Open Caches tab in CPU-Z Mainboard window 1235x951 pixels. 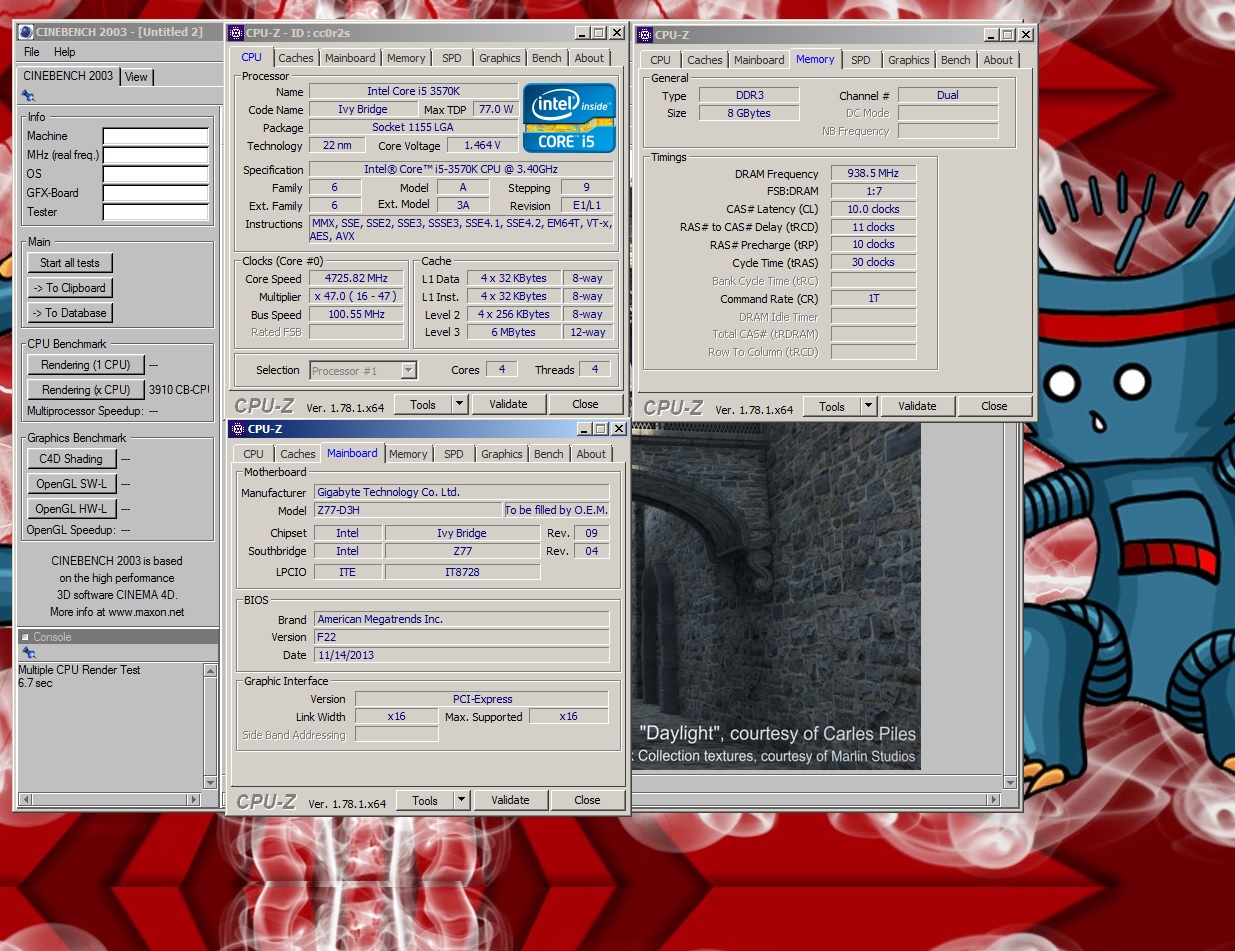tap(298, 454)
